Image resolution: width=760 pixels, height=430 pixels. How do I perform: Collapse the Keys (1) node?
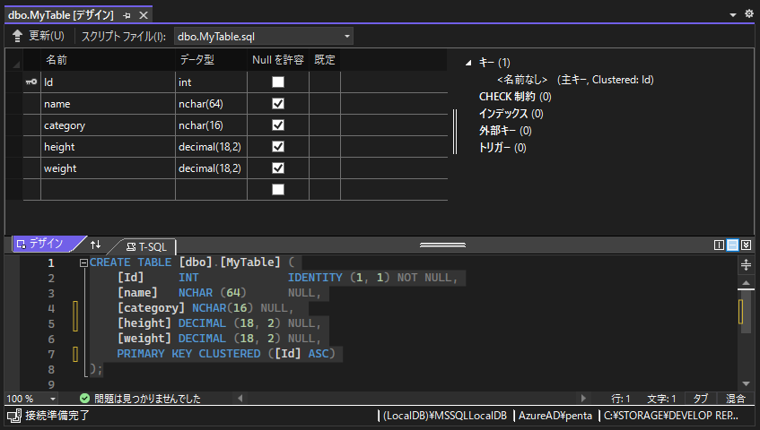[x=469, y=63]
